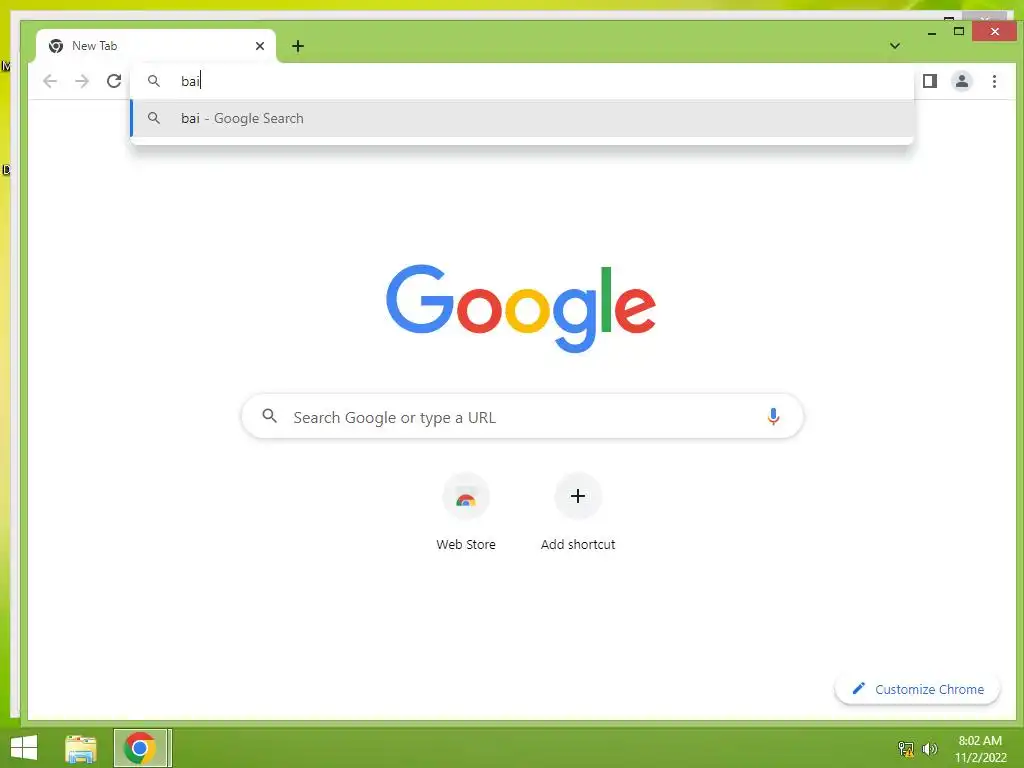This screenshot has width=1024, height=768.
Task: Open the volume tray icon
Action: pos(930,749)
